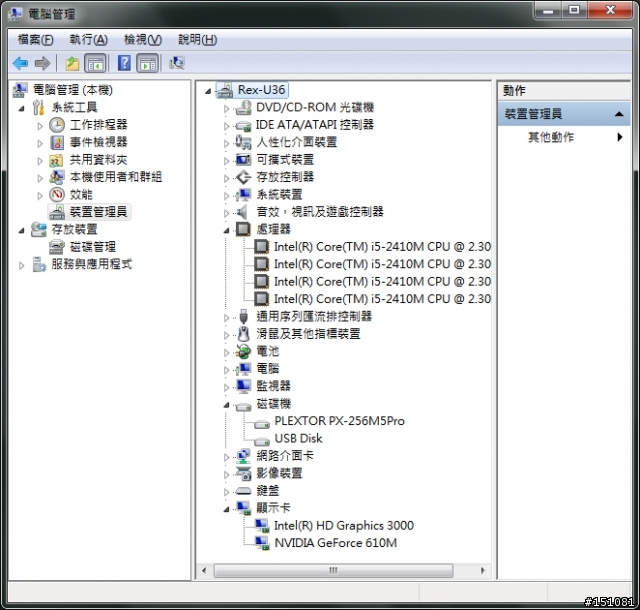The width and height of the screenshot is (640, 610).
Task: Open 其他動作 submenu in actions pane
Action: (x=564, y=137)
